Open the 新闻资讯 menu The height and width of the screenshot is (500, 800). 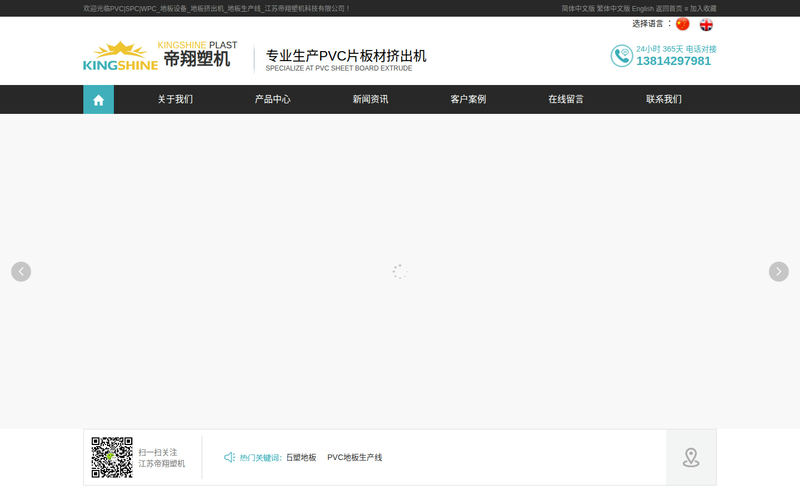coord(370,99)
